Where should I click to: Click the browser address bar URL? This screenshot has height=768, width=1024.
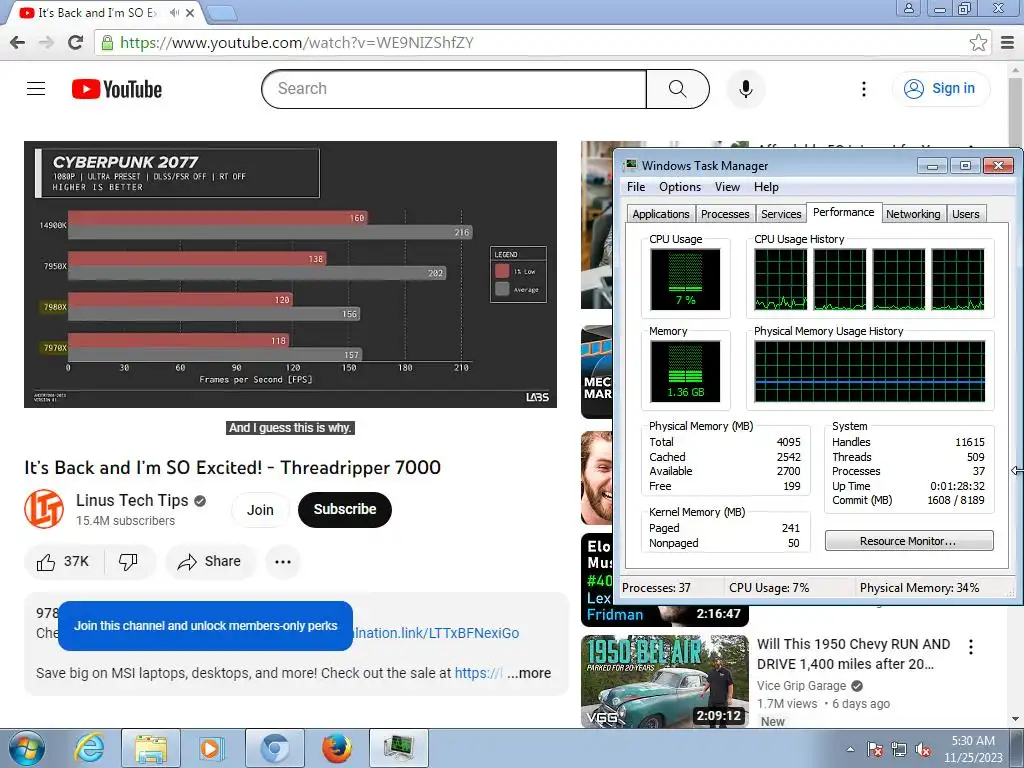(x=296, y=42)
